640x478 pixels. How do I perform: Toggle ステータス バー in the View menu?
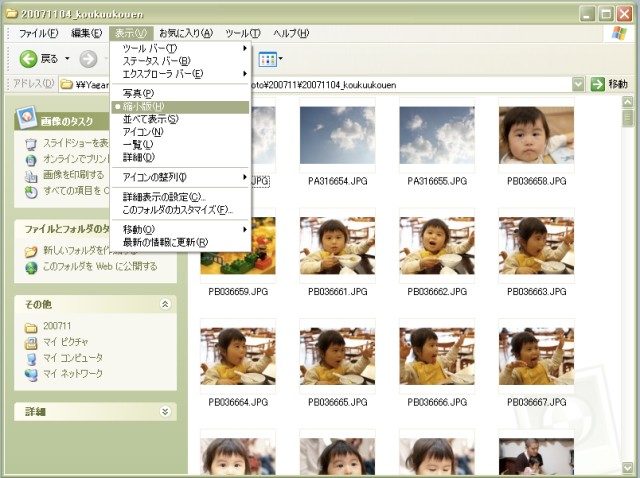point(156,61)
